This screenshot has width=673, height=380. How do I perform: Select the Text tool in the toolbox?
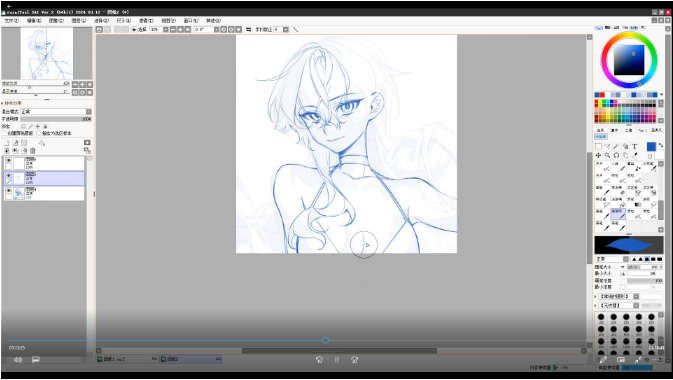pos(634,146)
